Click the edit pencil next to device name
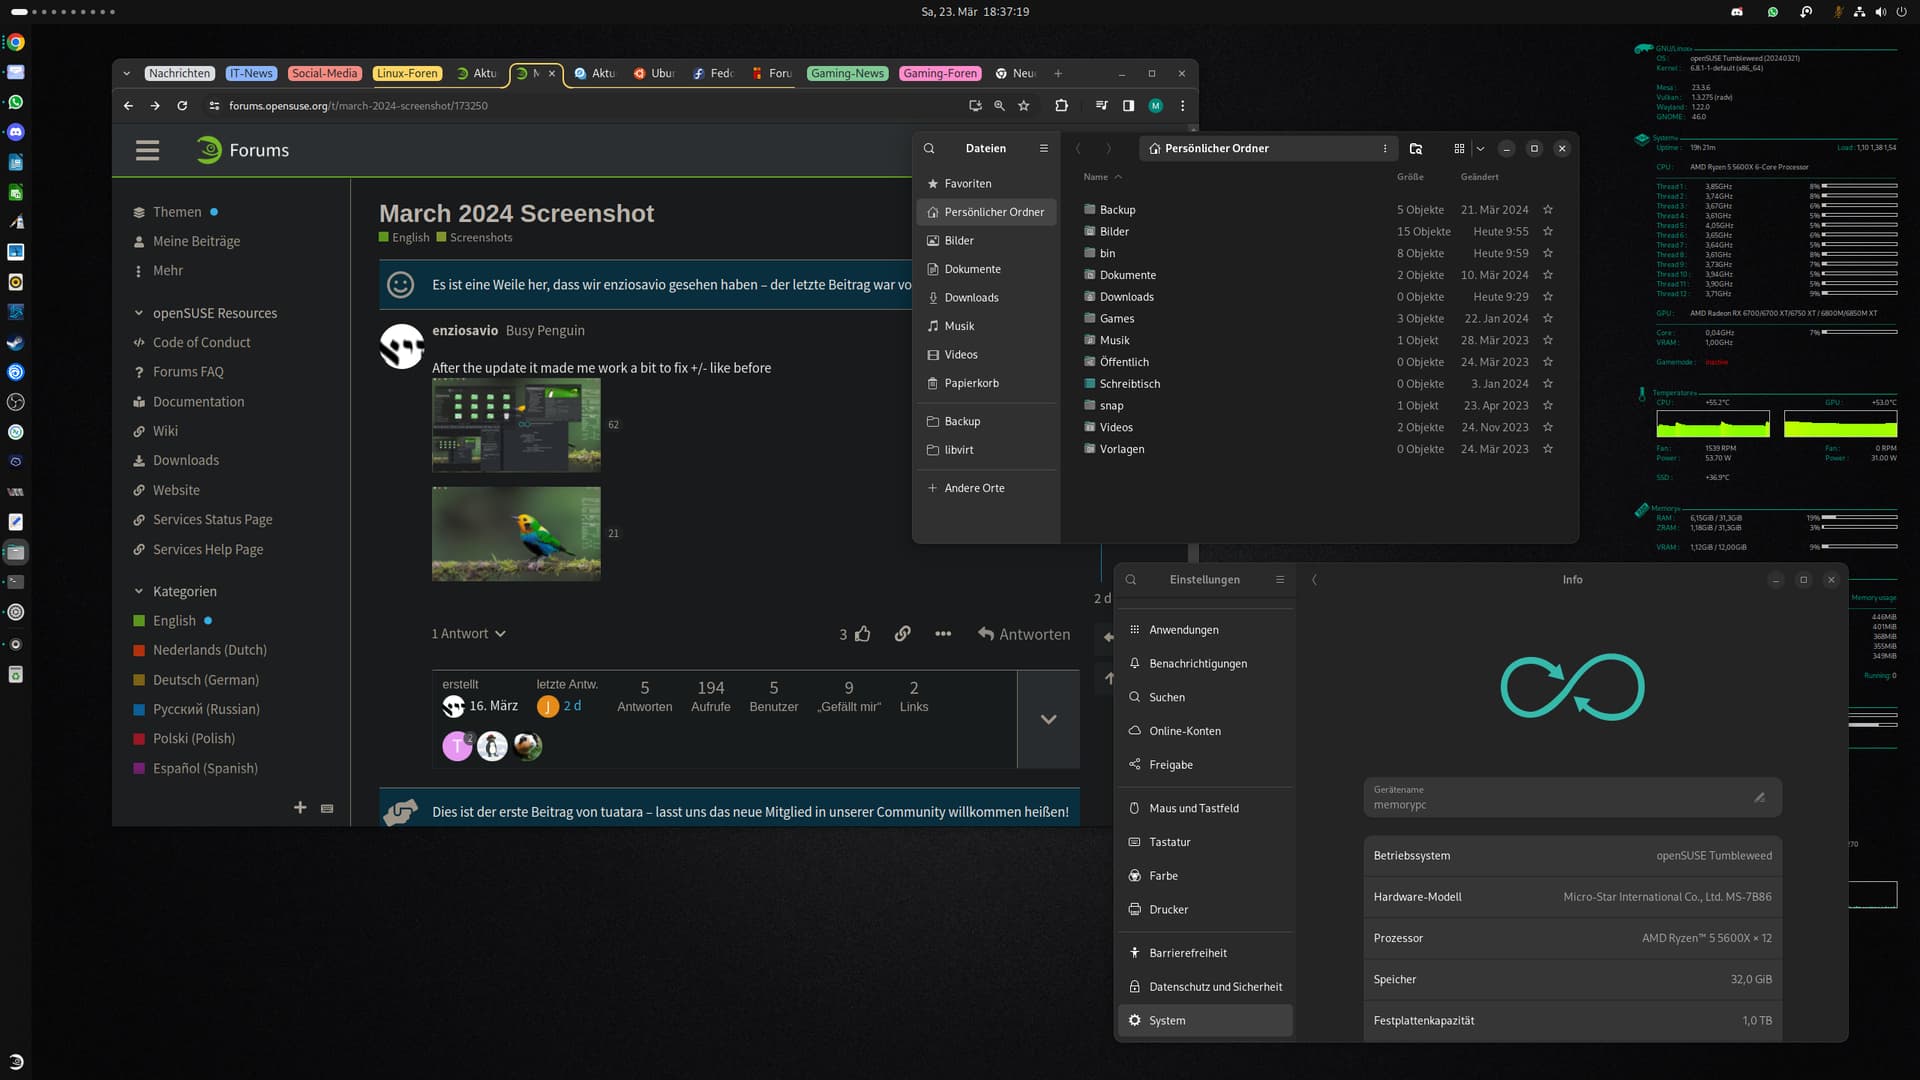The image size is (1920, 1080). point(1759,797)
